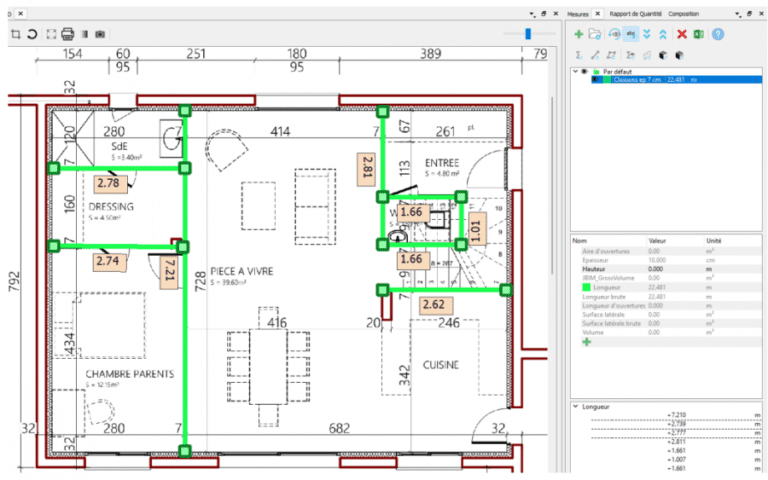Collapse the Par défaut tree group

tap(576, 72)
